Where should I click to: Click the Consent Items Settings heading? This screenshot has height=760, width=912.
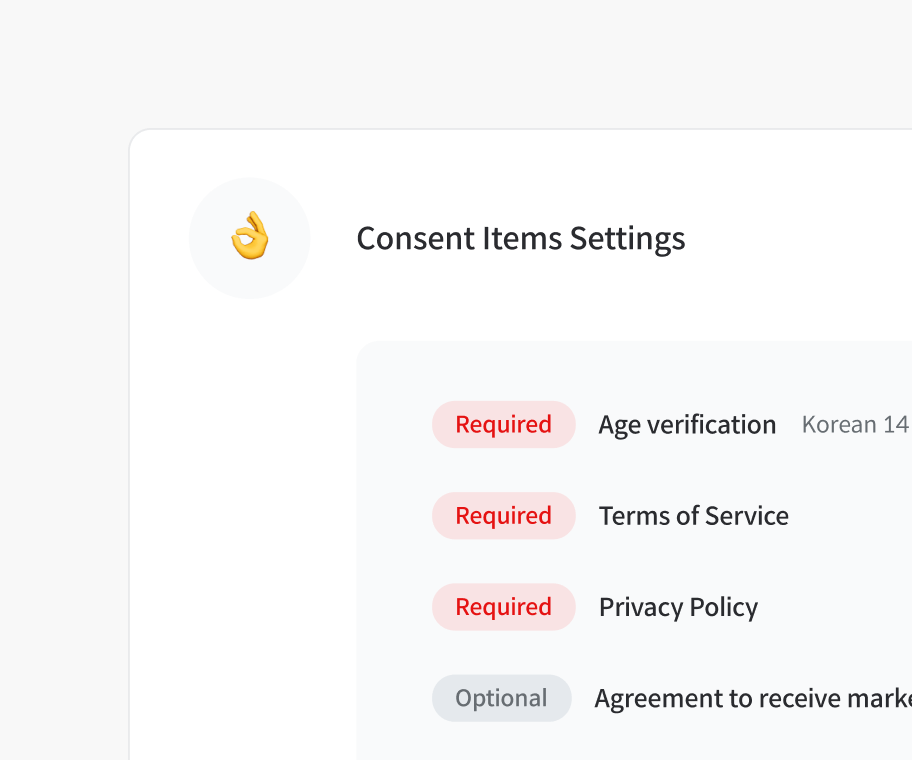click(x=520, y=239)
